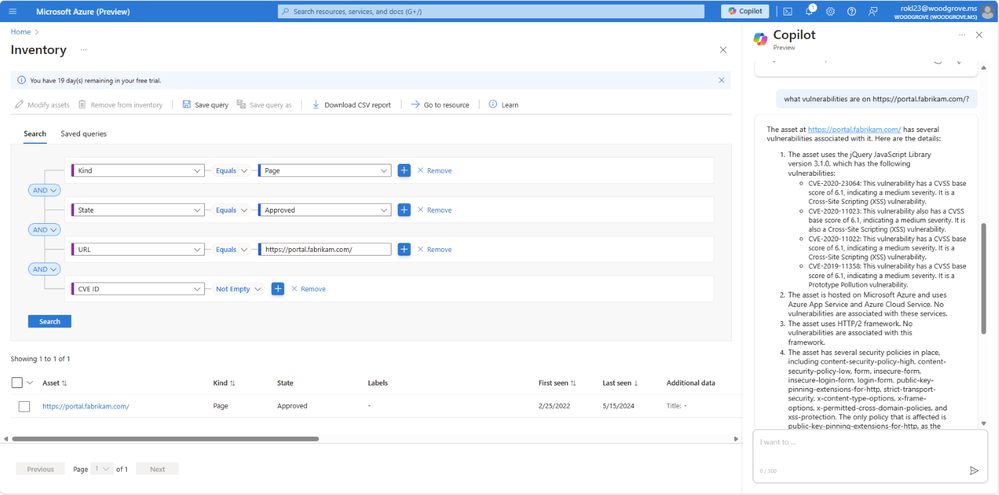Open the notifications bell
The image size is (999, 495).
pos(809,11)
